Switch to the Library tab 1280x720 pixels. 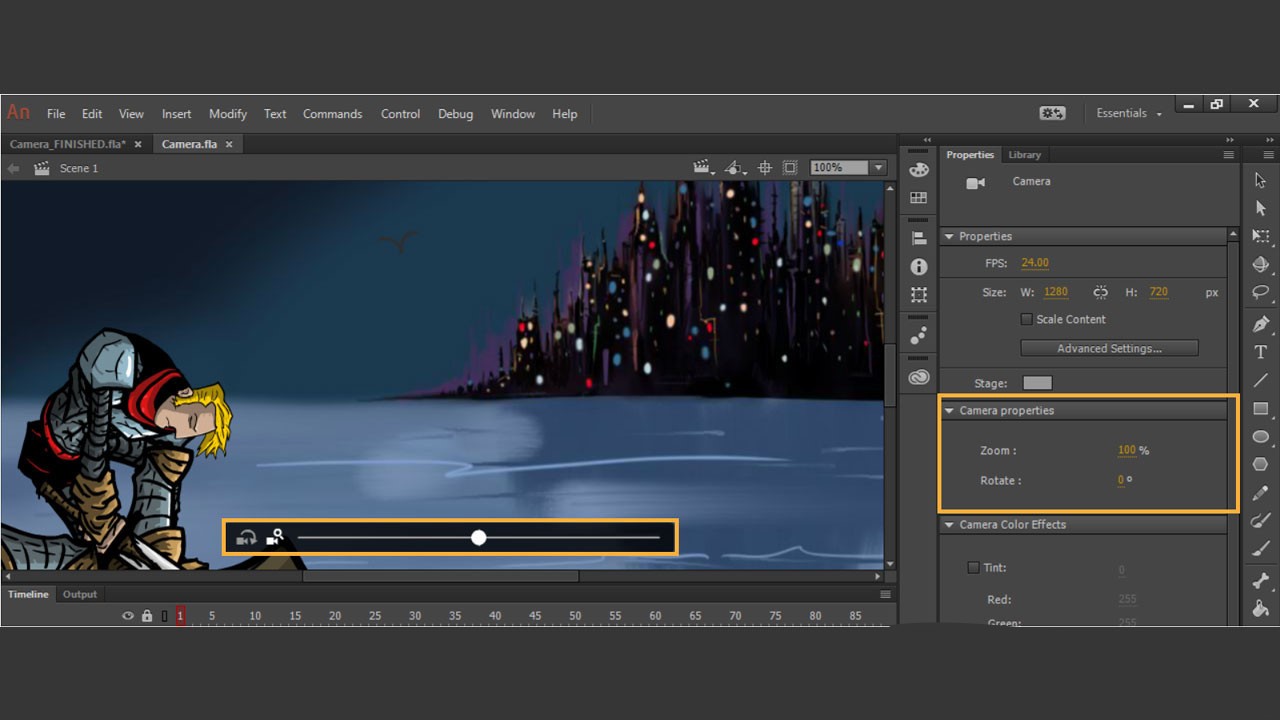[x=1024, y=155]
